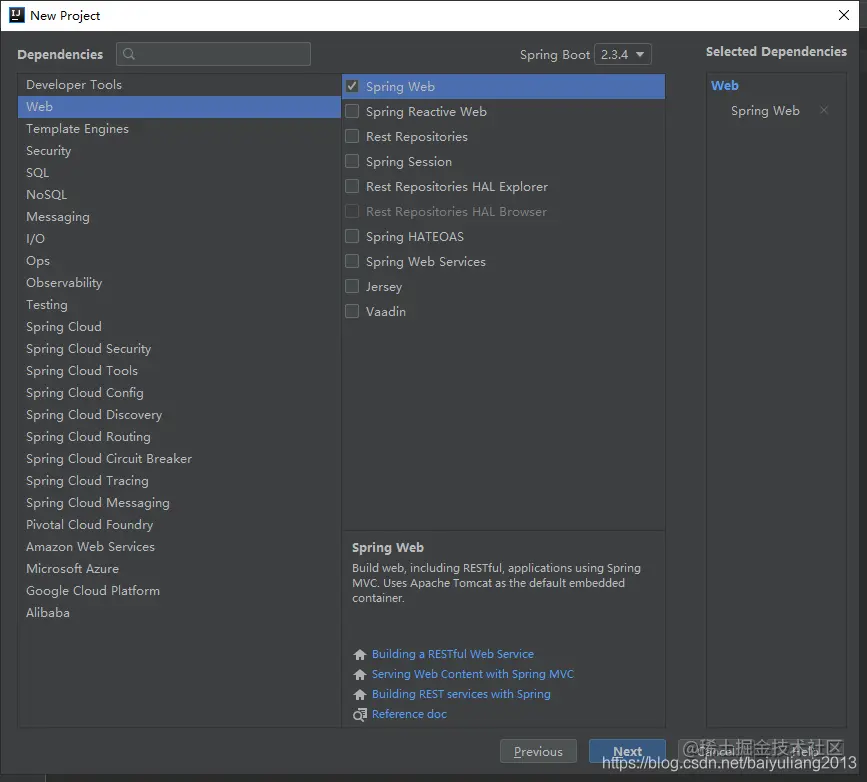Click the search magnifier icon
This screenshot has height=782, width=867.
tap(129, 54)
